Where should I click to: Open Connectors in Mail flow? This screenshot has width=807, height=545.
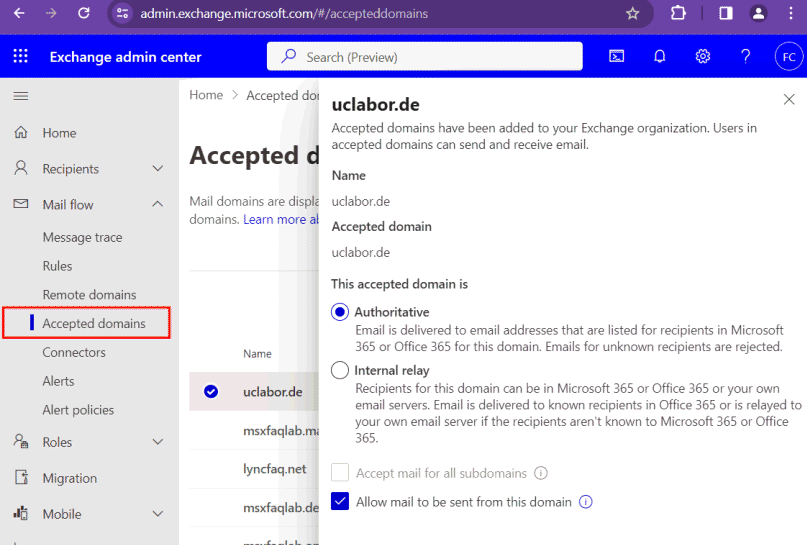coord(74,353)
